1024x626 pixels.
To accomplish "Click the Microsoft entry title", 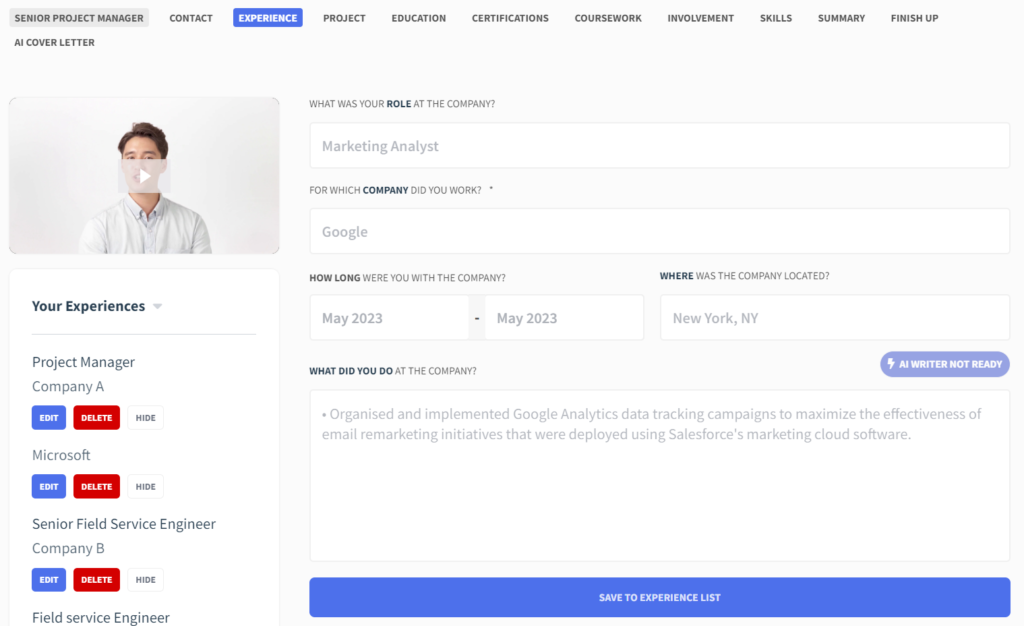I will click(61, 455).
